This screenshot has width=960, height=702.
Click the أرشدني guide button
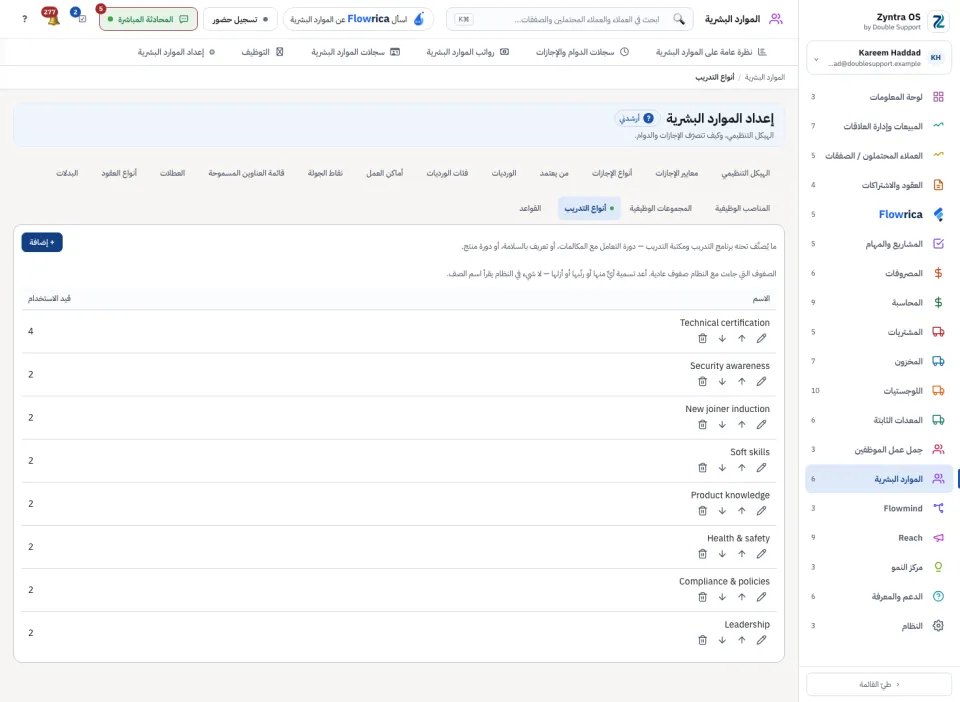click(x=637, y=118)
